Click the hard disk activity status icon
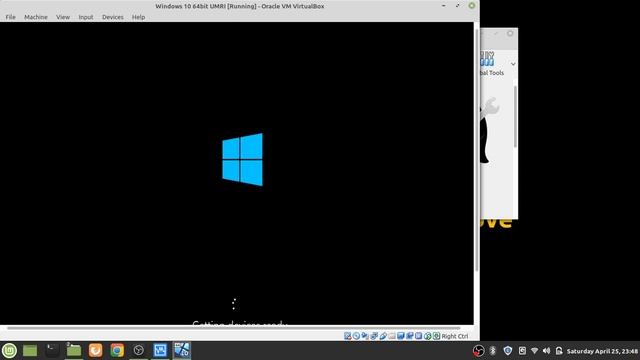 347,336
